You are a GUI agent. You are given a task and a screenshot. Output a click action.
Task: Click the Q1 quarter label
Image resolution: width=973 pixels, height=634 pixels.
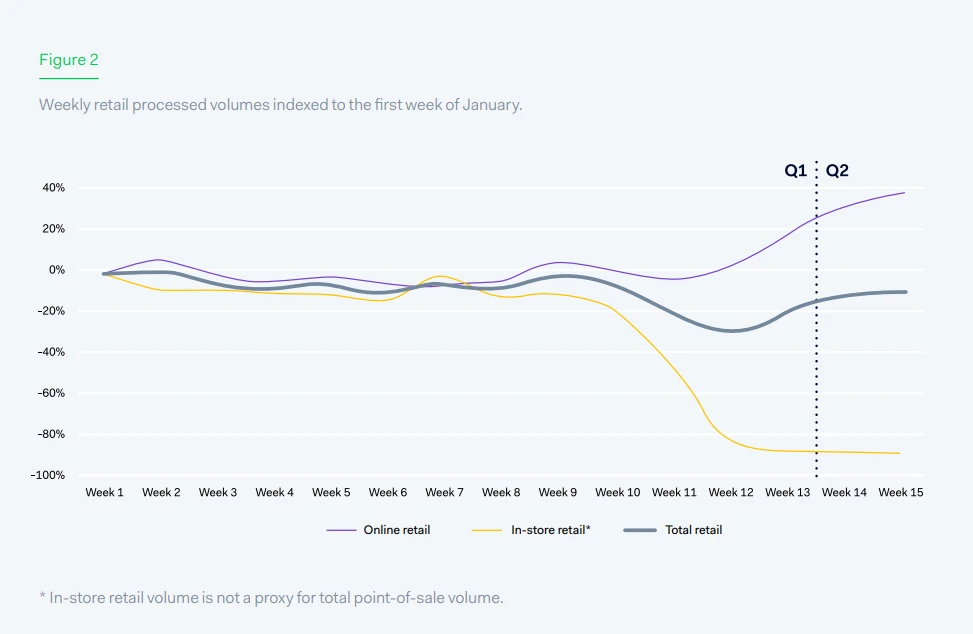click(795, 171)
